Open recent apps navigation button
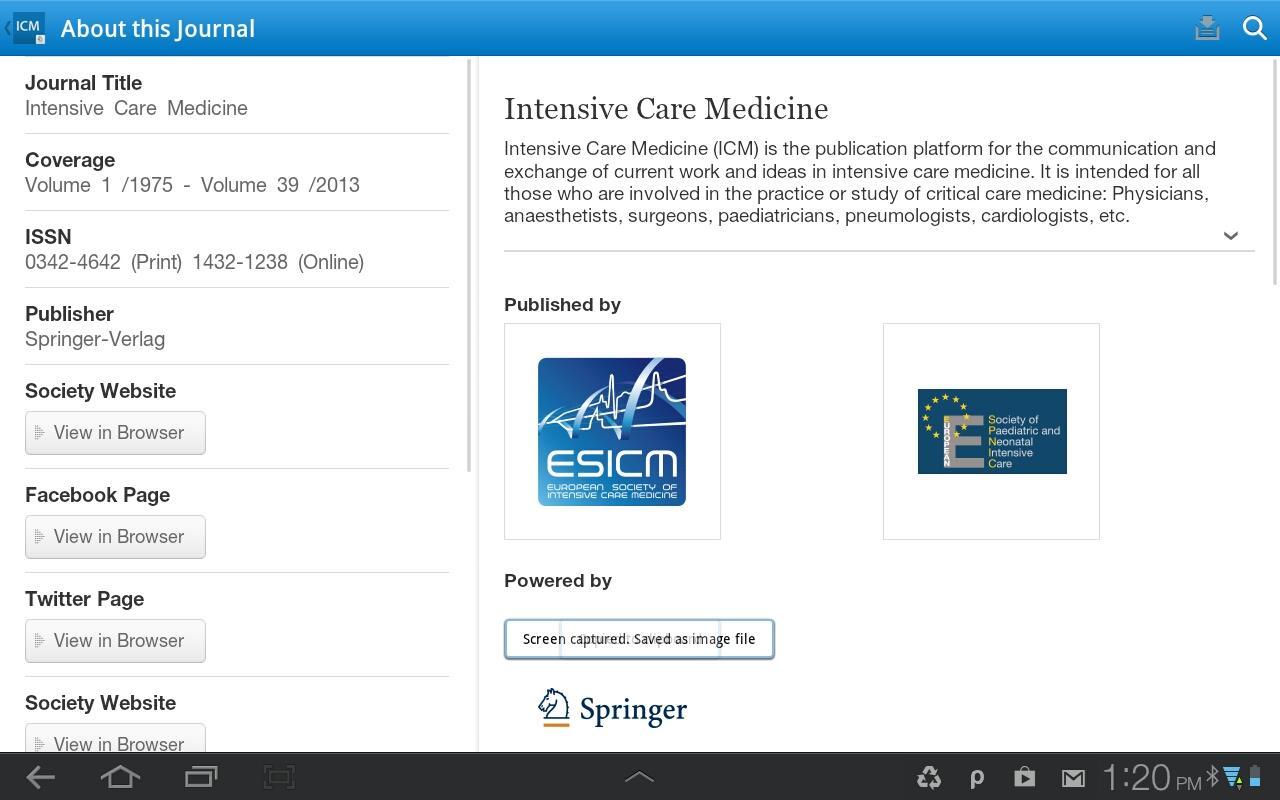This screenshot has width=1280, height=800. [x=201, y=777]
